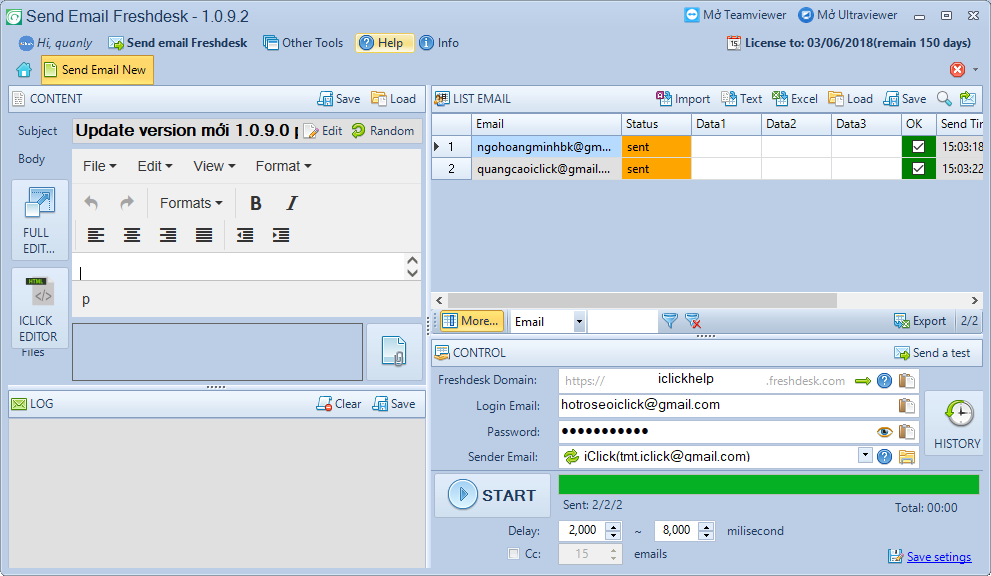The image size is (991, 576).
Task: Clear the log
Action: click(x=339, y=404)
